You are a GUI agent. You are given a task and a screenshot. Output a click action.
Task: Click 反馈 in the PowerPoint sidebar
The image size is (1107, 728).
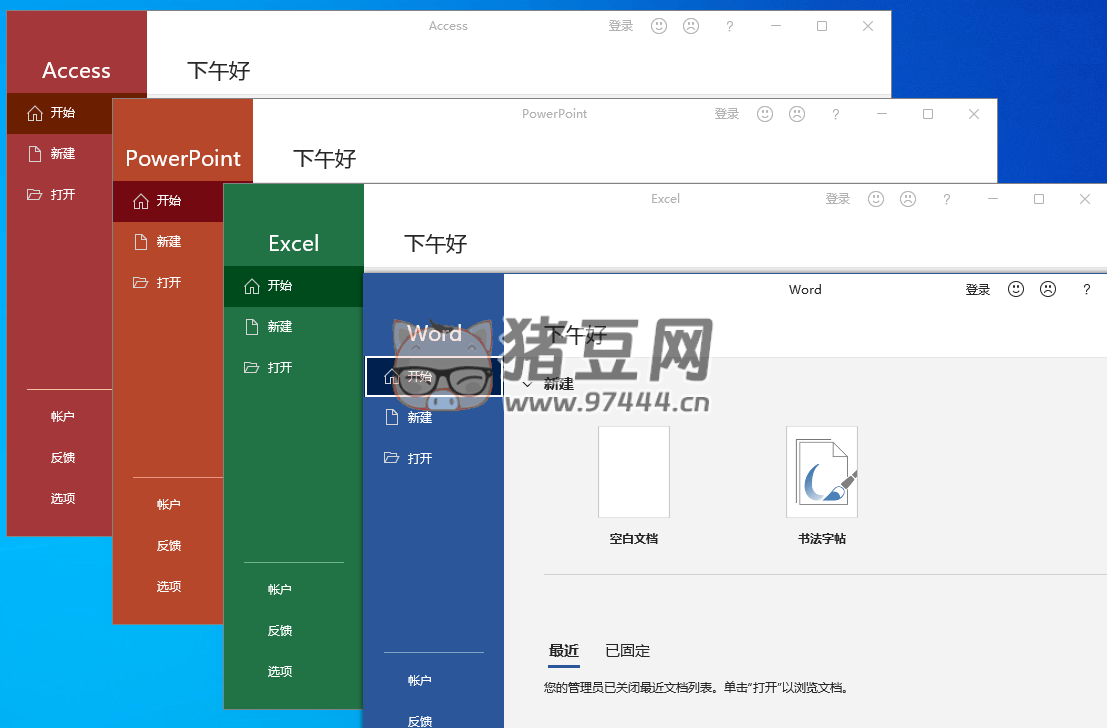pos(168,545)
